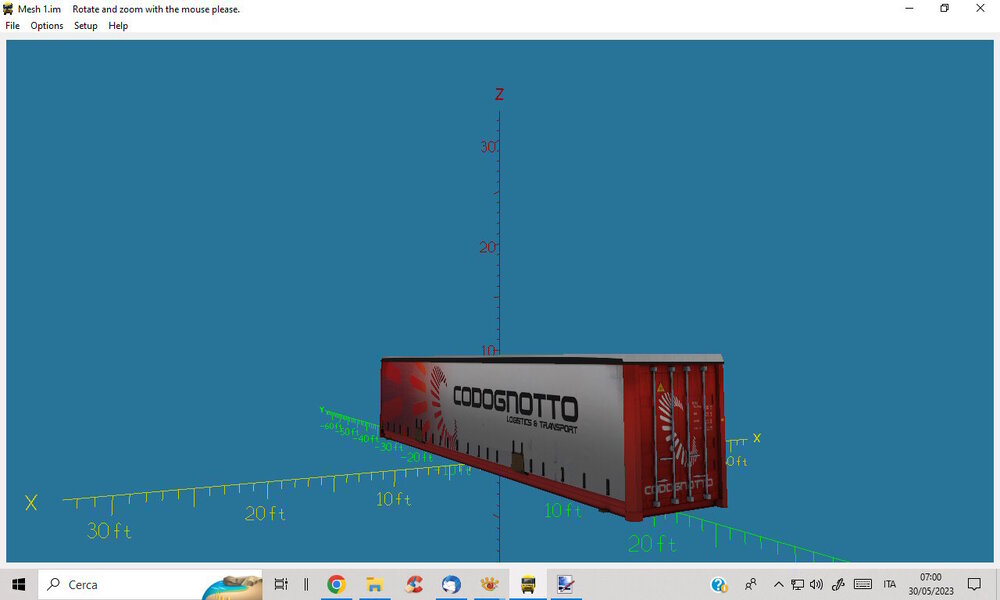Click the Cerca search box in taskbar

pyautogui.click(x=151, y=584)
